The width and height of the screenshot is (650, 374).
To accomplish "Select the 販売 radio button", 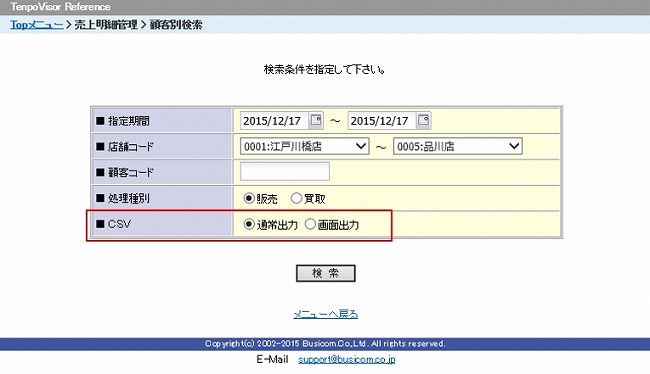I will (x=249, y=198).
